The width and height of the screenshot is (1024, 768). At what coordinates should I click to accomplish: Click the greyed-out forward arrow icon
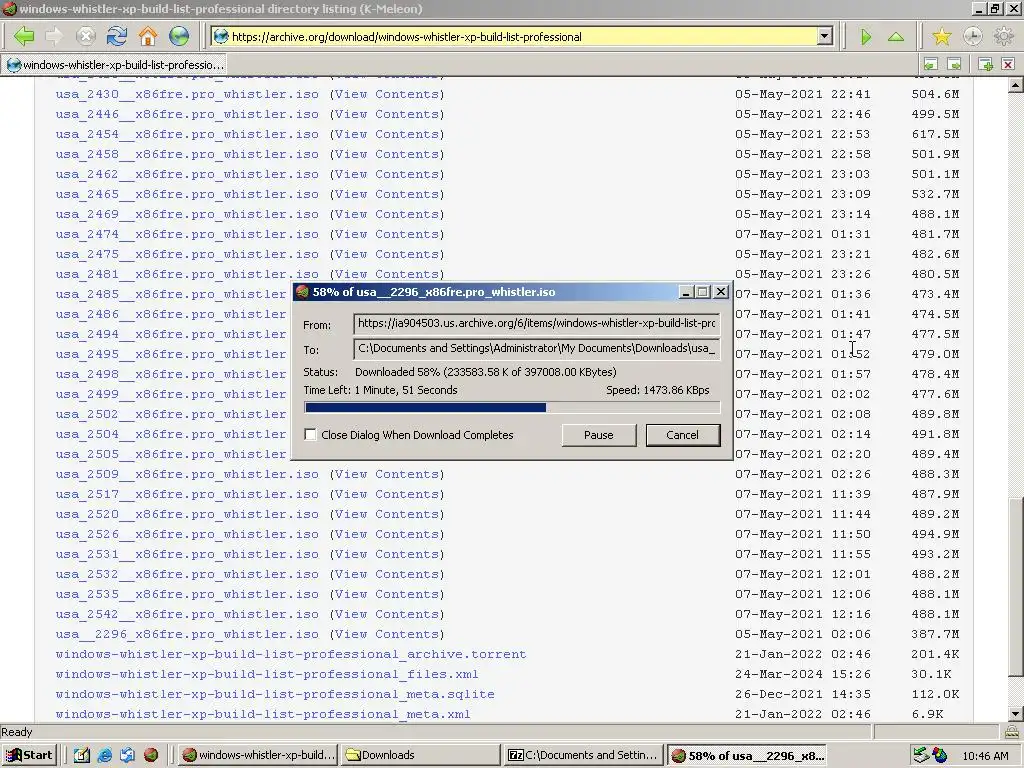[54, 37]
